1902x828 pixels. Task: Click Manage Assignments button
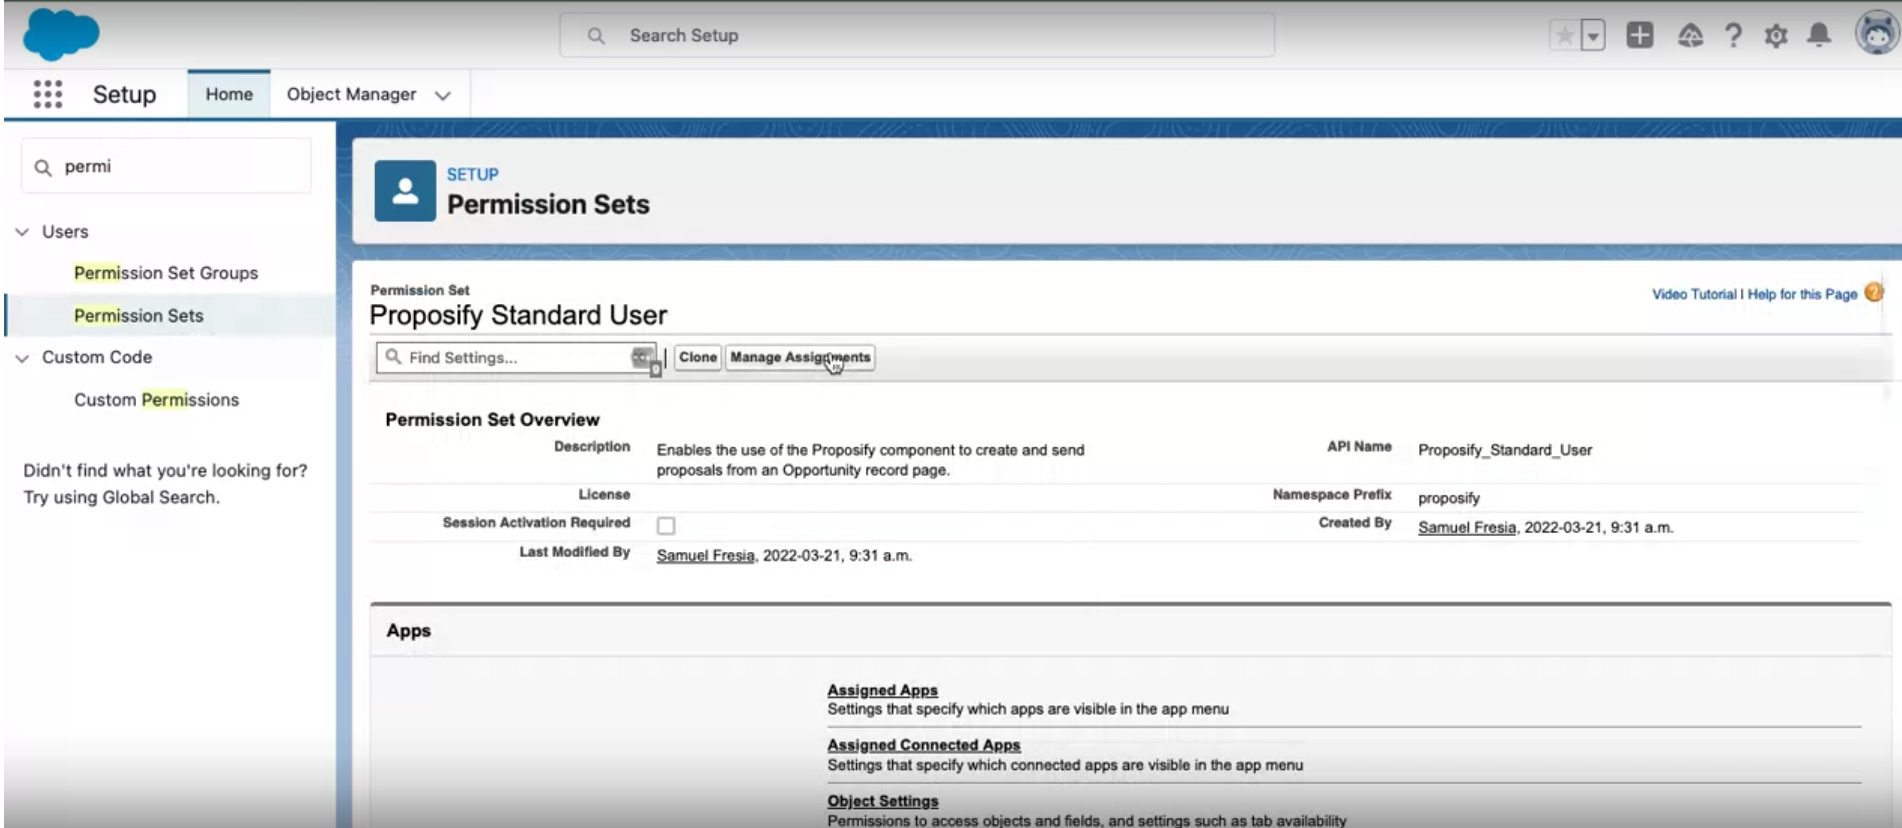click(800, 357)
